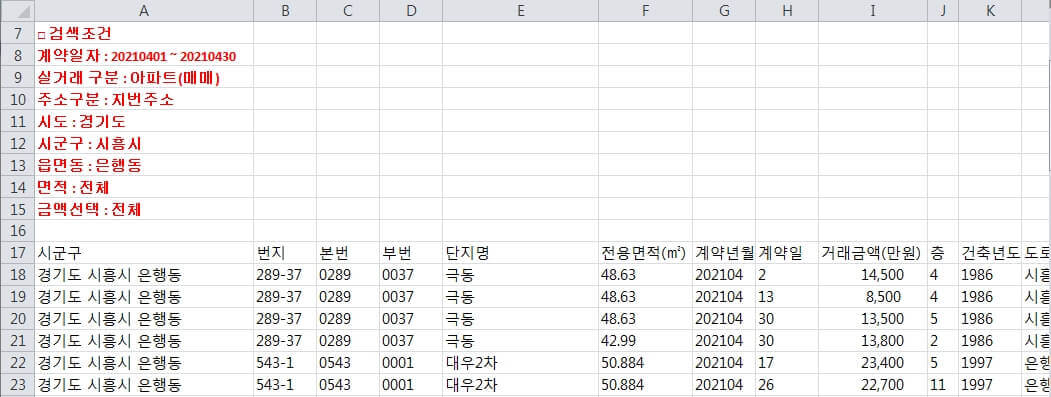Click the '시군구 : 시흥시' cell

point(143,143)
